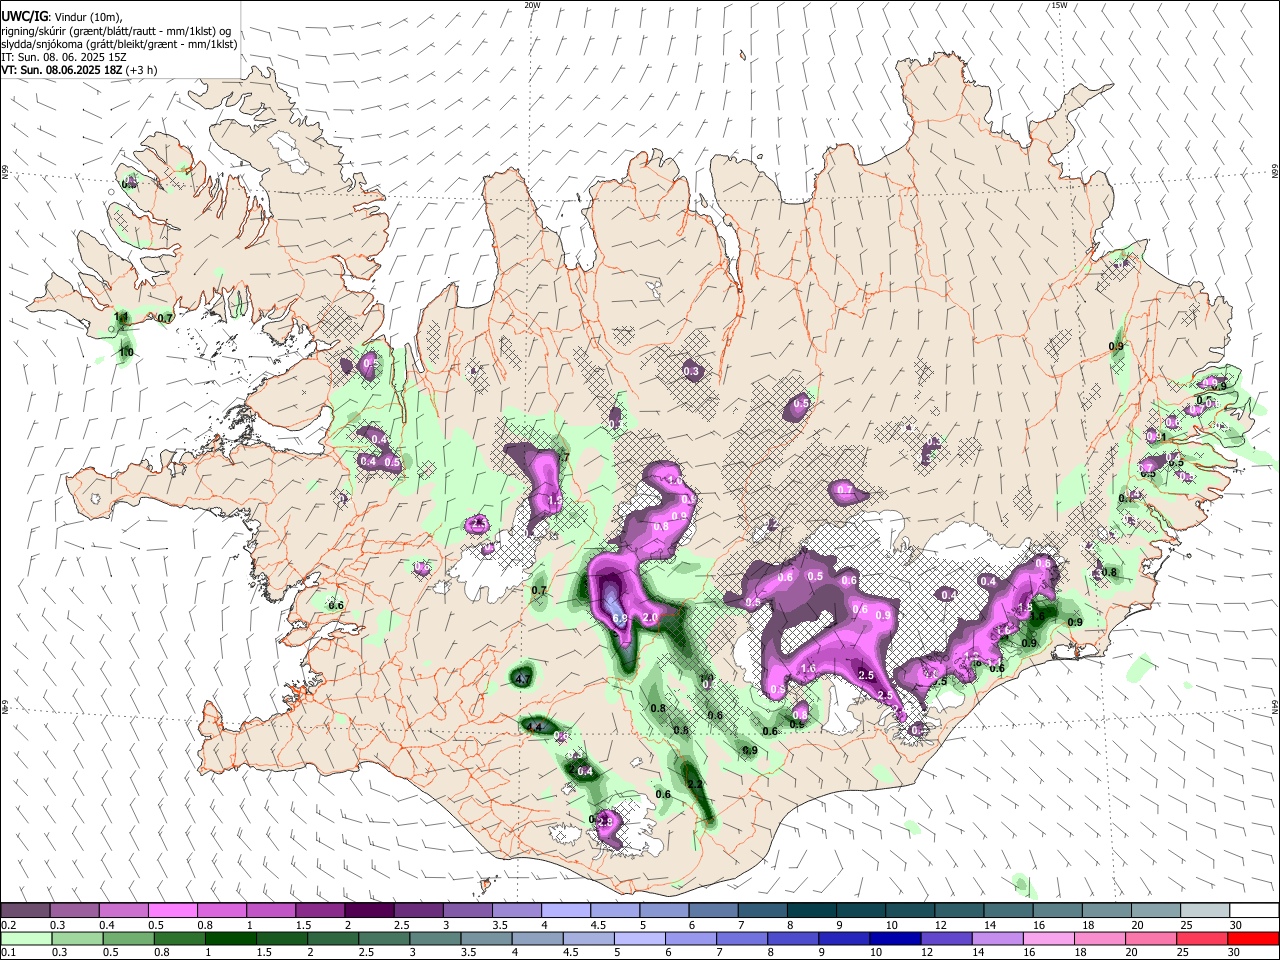Select the 'rigning/skúrir' legend description line
This screenshot has width=1280, height=960.
pyautogui.click(x=115, y=31)
